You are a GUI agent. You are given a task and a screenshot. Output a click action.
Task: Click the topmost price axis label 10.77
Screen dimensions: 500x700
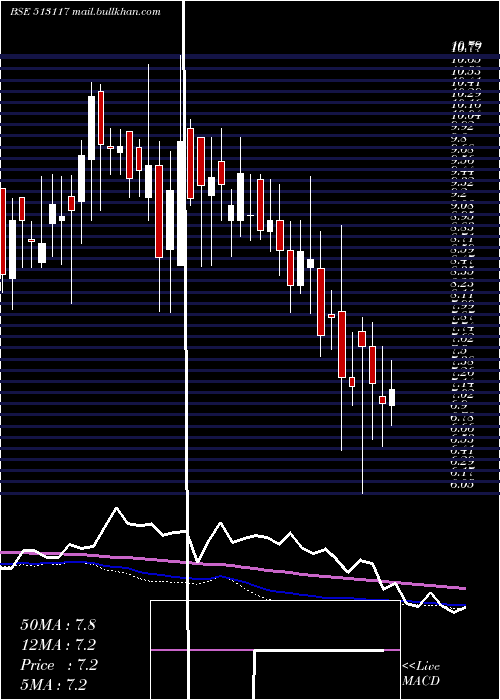(x=466, y=45)
